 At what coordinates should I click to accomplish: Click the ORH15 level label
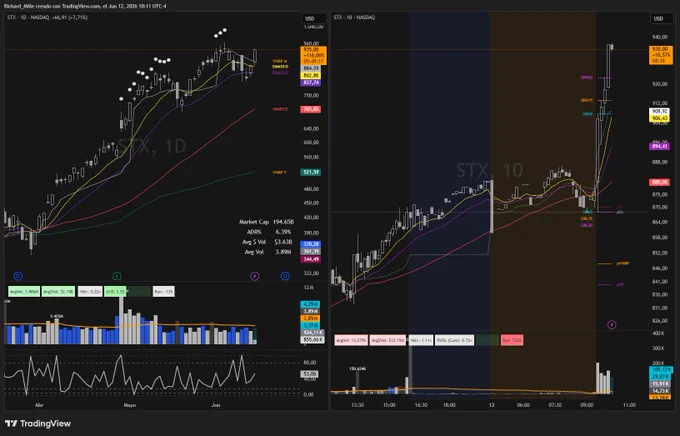click(587, 100)
